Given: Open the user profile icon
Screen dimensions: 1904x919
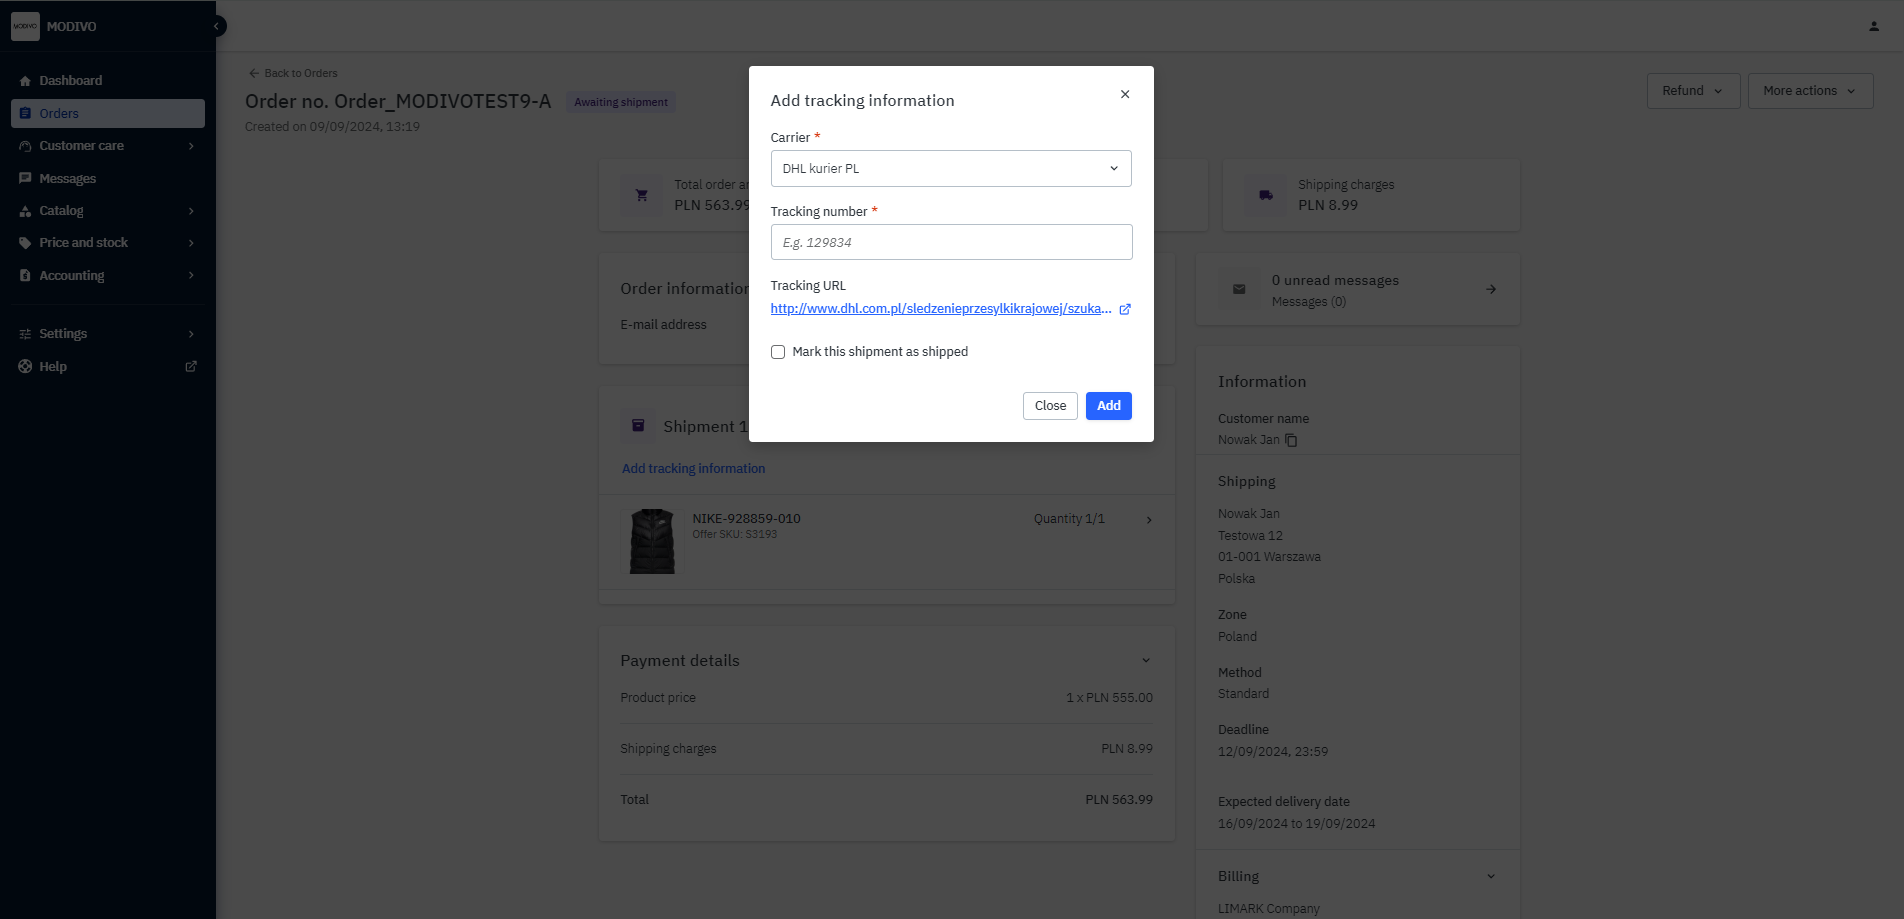Looking at the screenshot, I should click(x=1873, y=26).
